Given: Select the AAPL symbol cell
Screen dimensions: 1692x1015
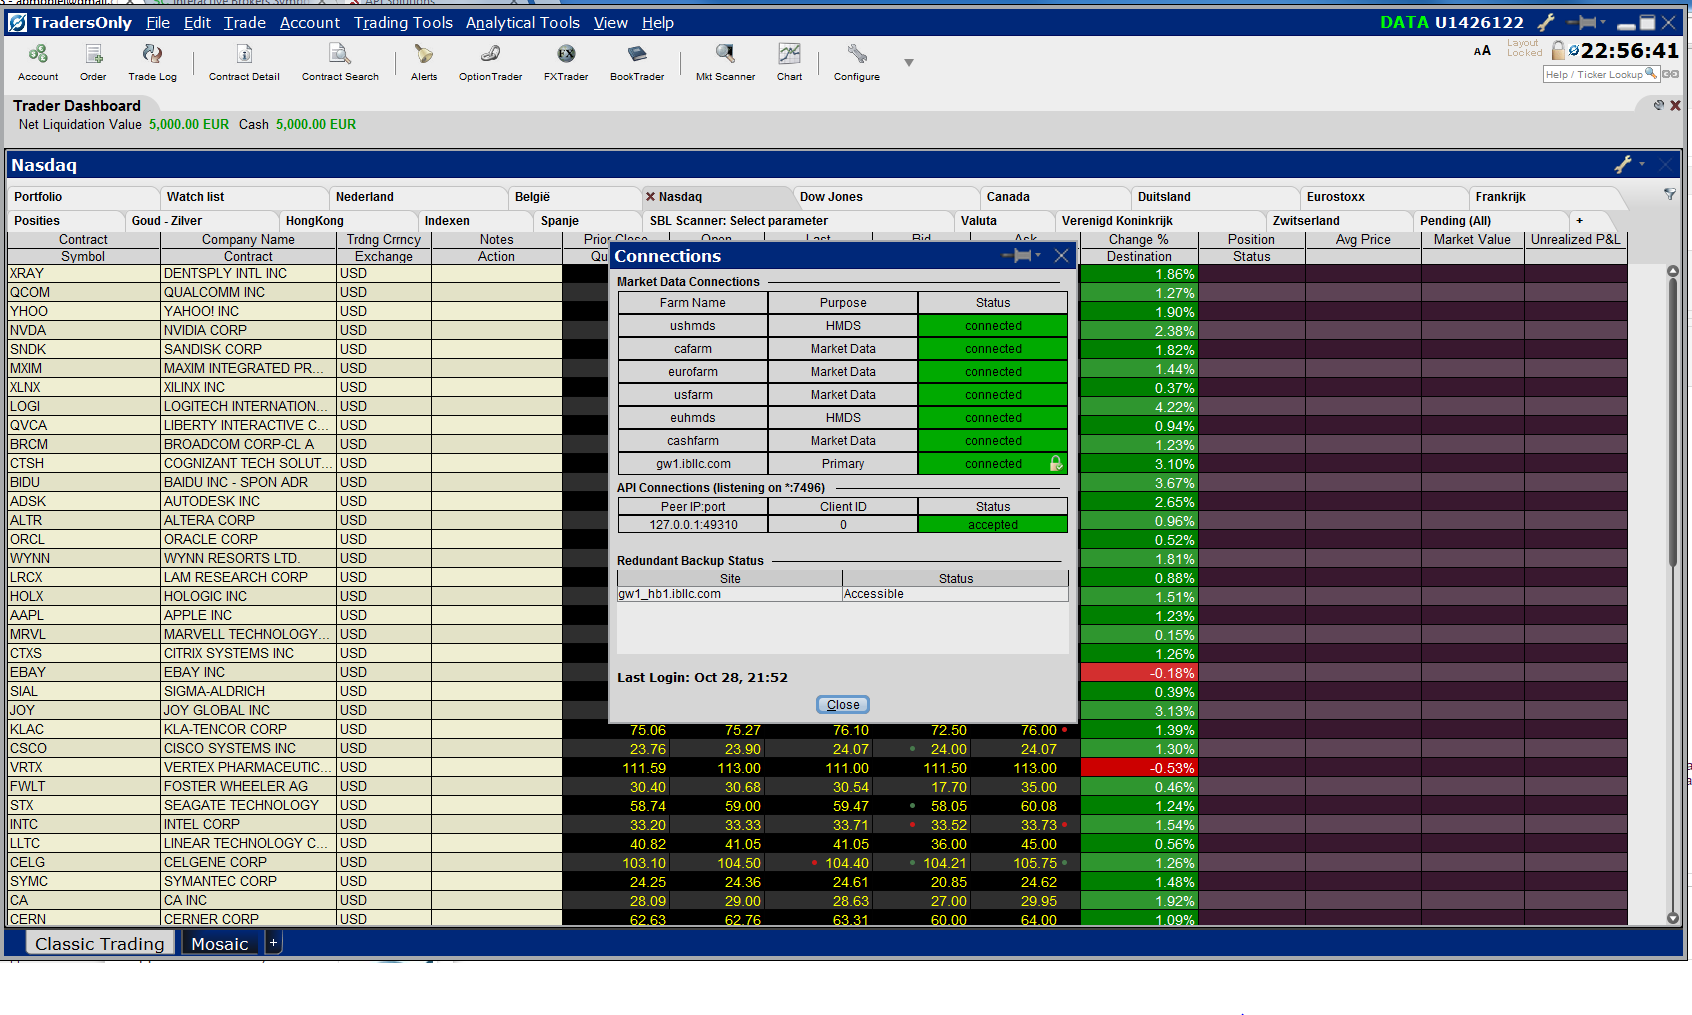Looking at the screenshot, I should (x=84, y=615).
